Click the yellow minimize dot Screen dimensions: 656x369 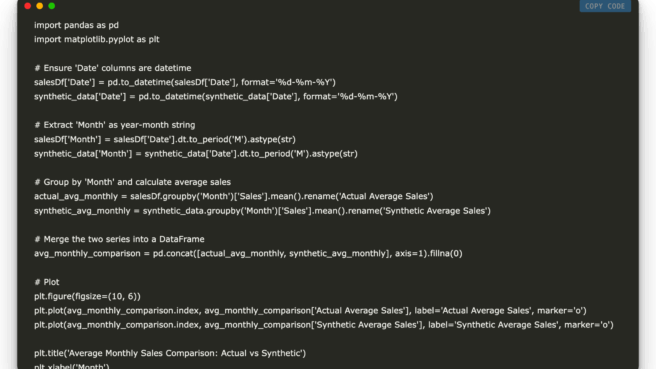click(x=40, y=6)
